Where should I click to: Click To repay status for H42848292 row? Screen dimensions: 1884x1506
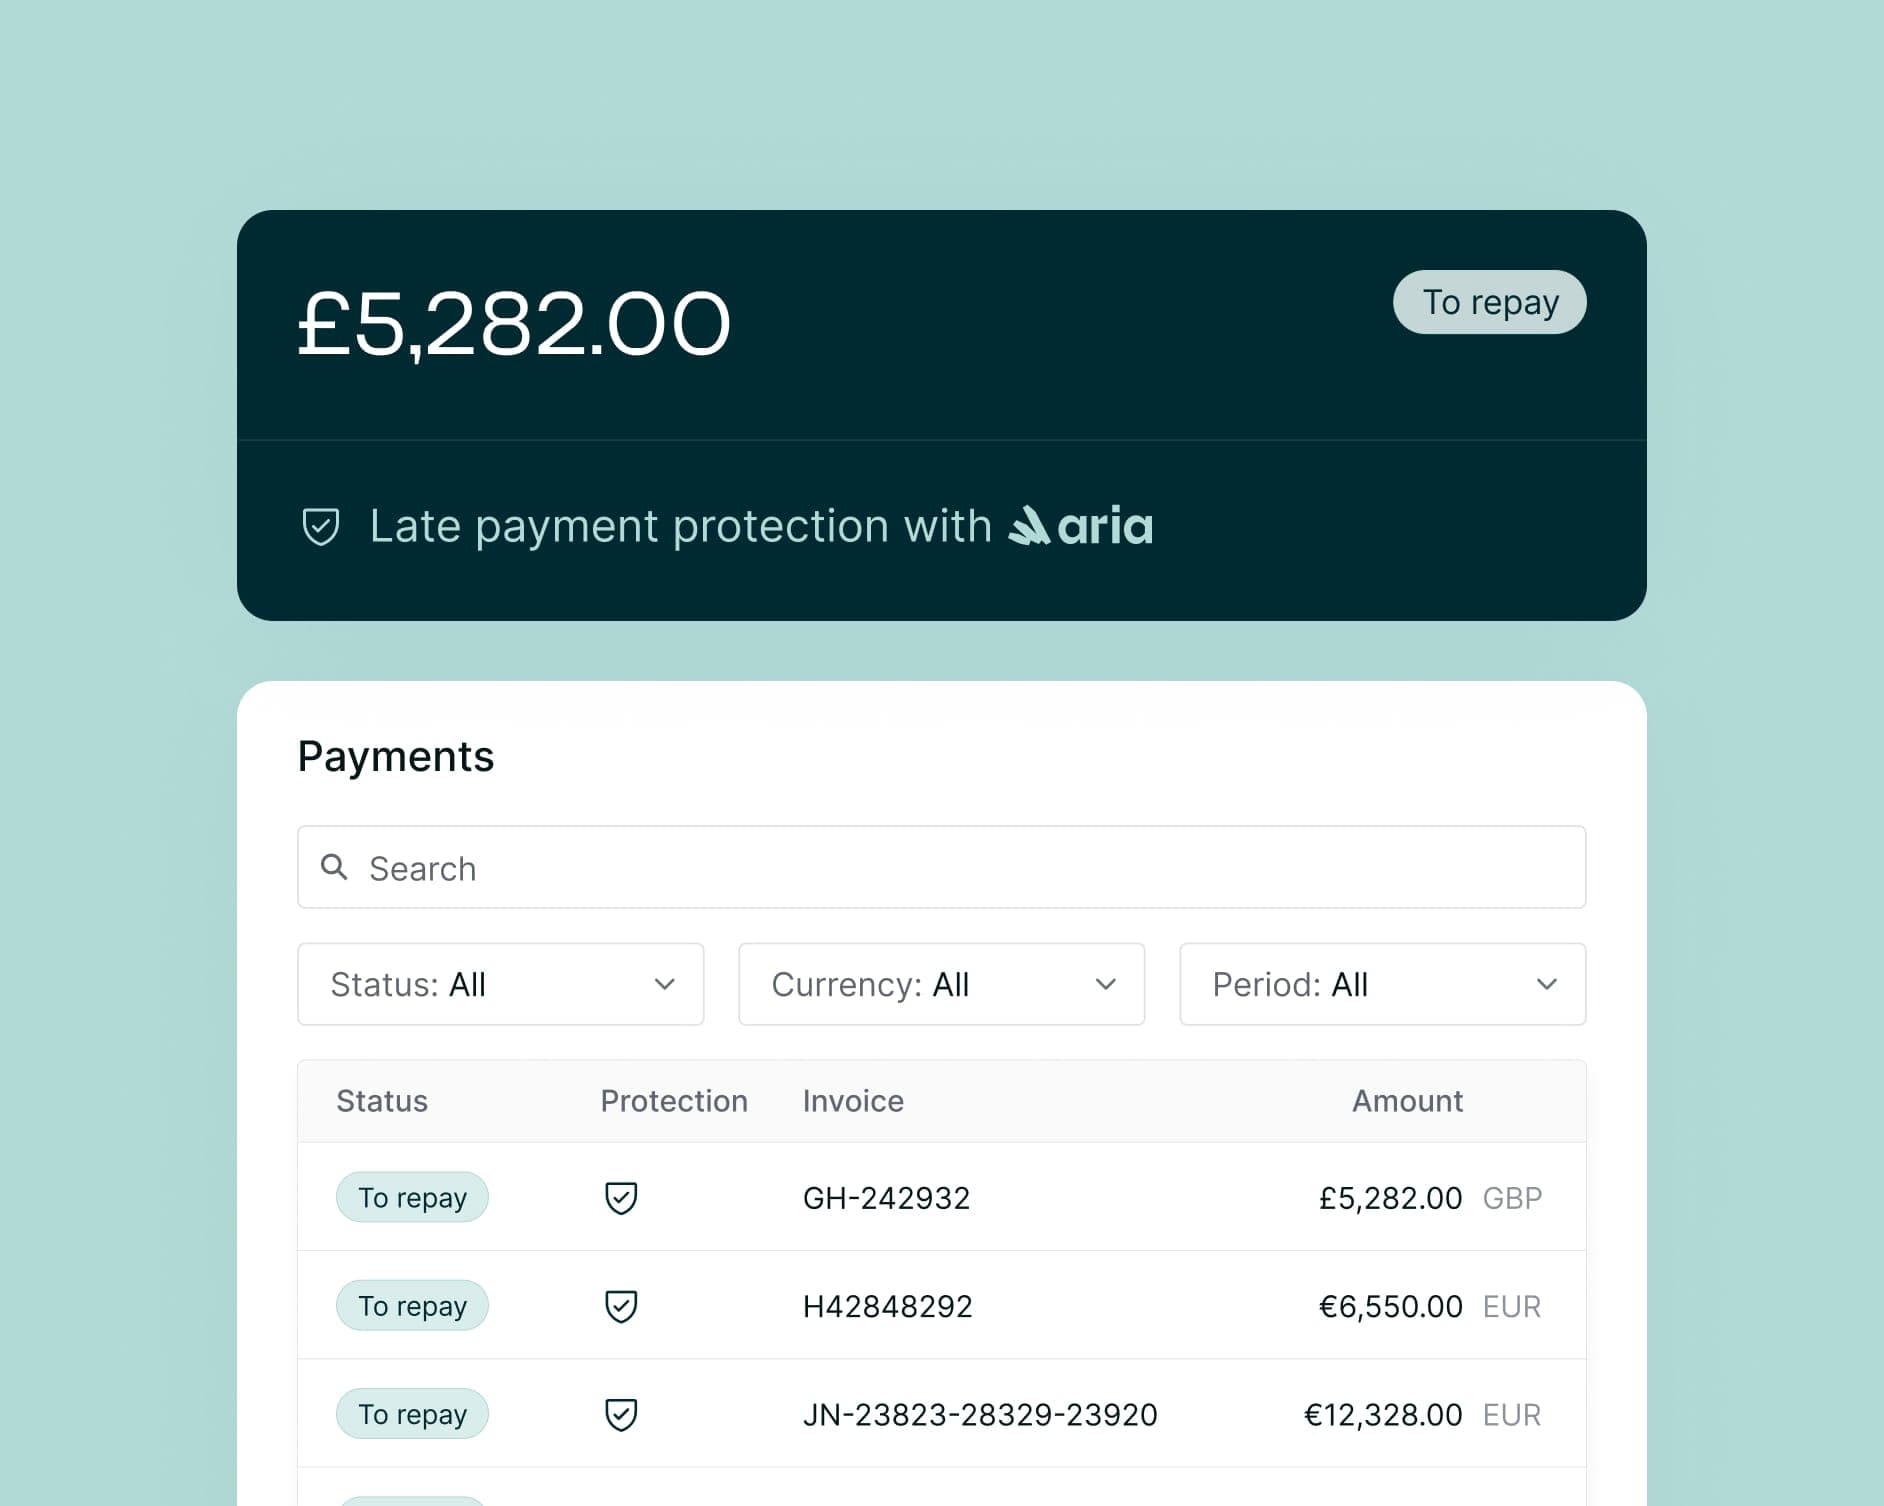click(x=412, y=1305)
